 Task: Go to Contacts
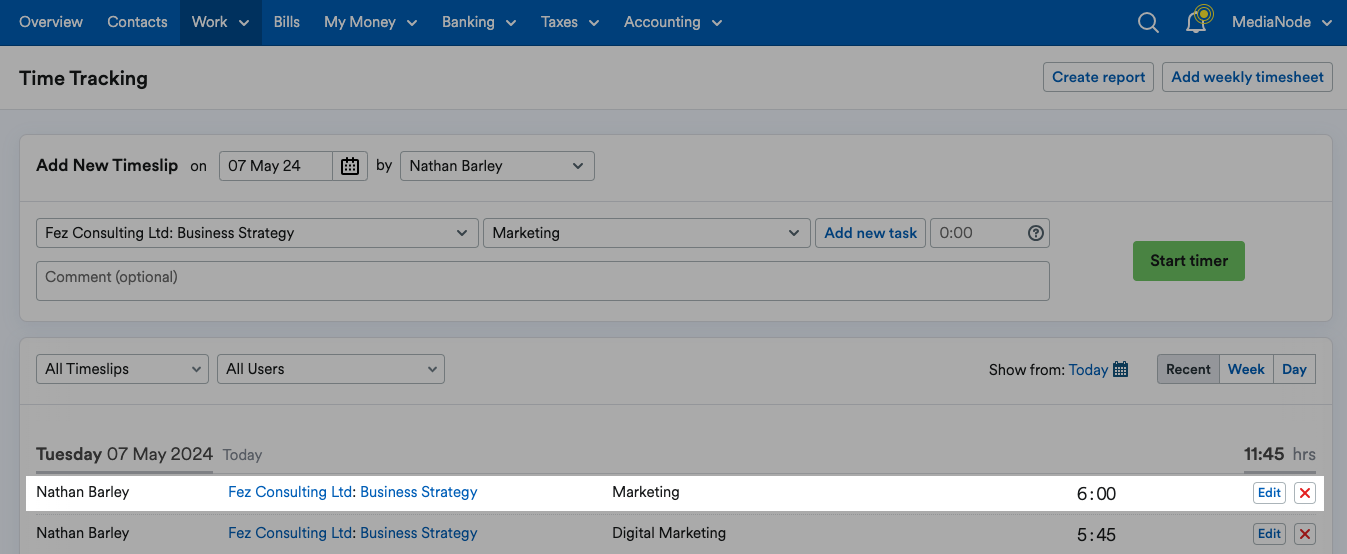(137, 22)
